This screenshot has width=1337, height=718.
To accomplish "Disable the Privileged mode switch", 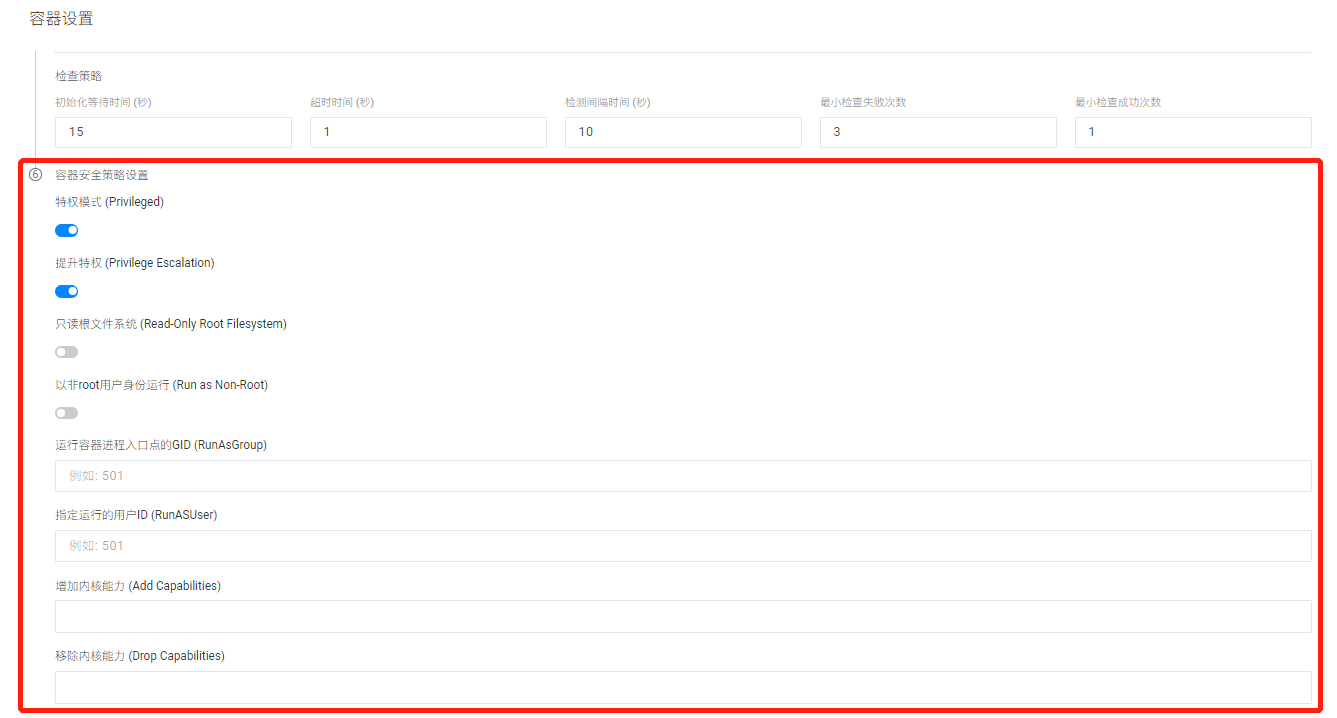I will [67, 231].
